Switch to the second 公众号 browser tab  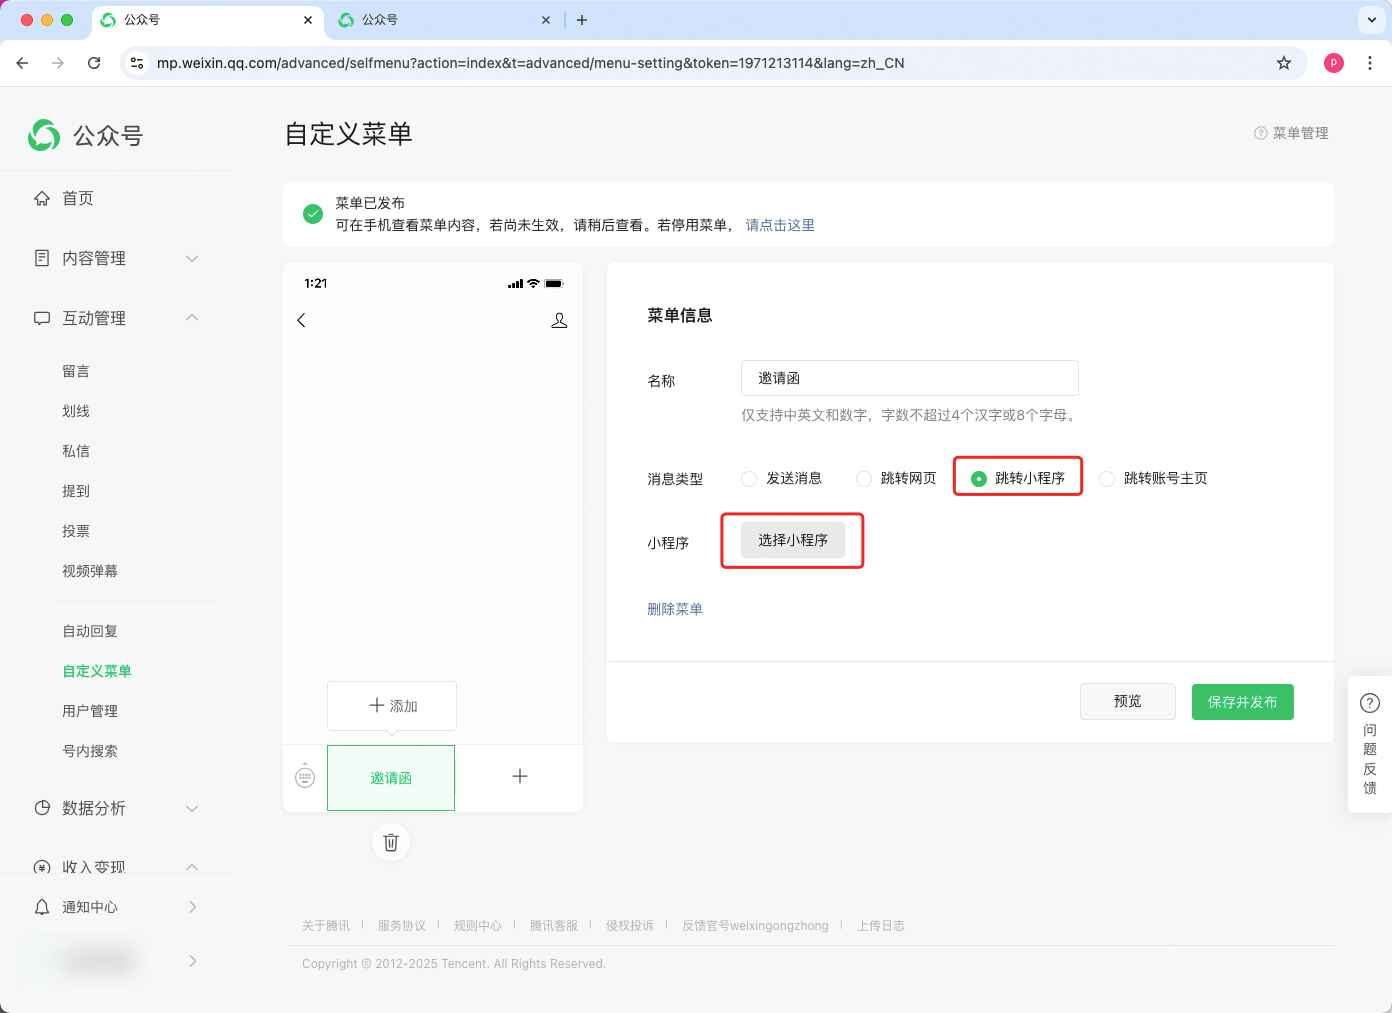tap(440, 20)
